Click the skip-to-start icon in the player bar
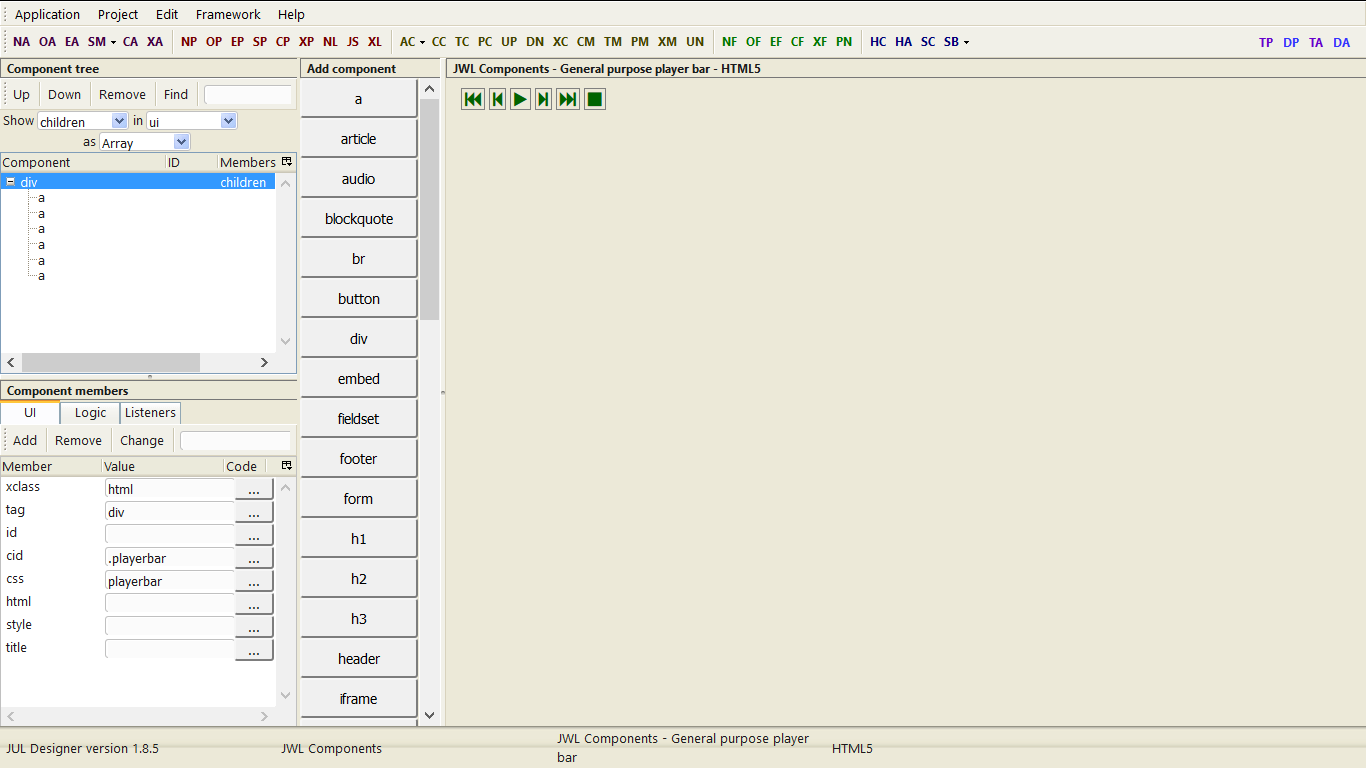This screenshot has height=768, width=1366. [472, 99]
